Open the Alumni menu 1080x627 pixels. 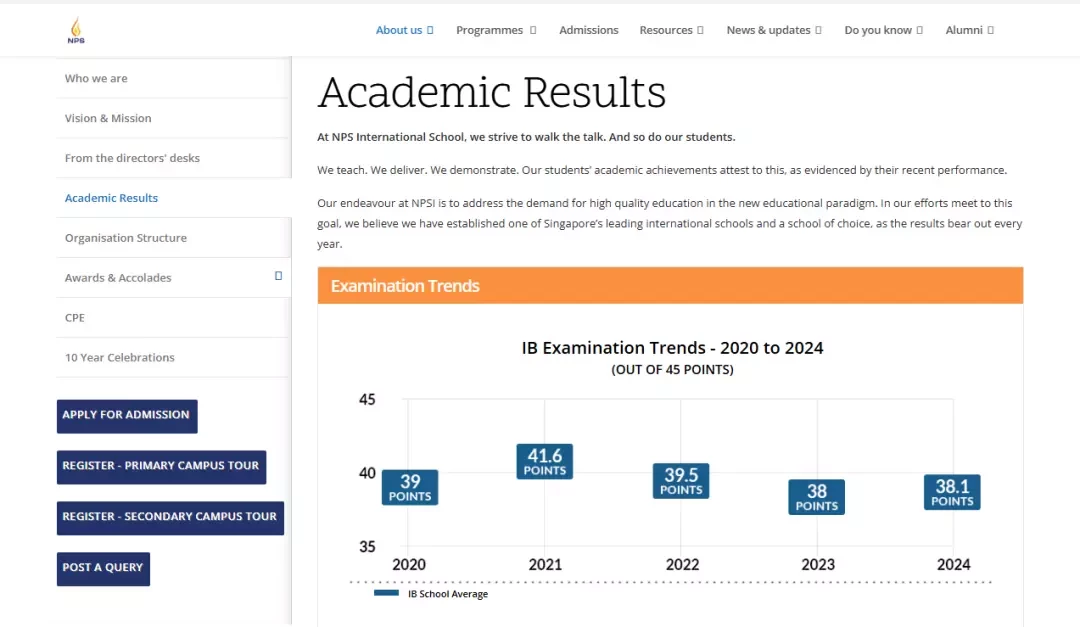[964, 30]
